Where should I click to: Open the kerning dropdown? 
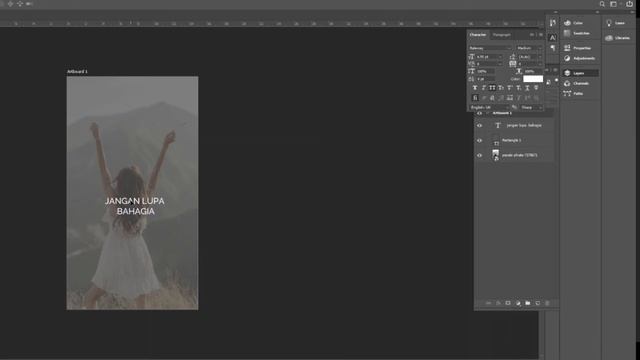(x=489, y=64)
